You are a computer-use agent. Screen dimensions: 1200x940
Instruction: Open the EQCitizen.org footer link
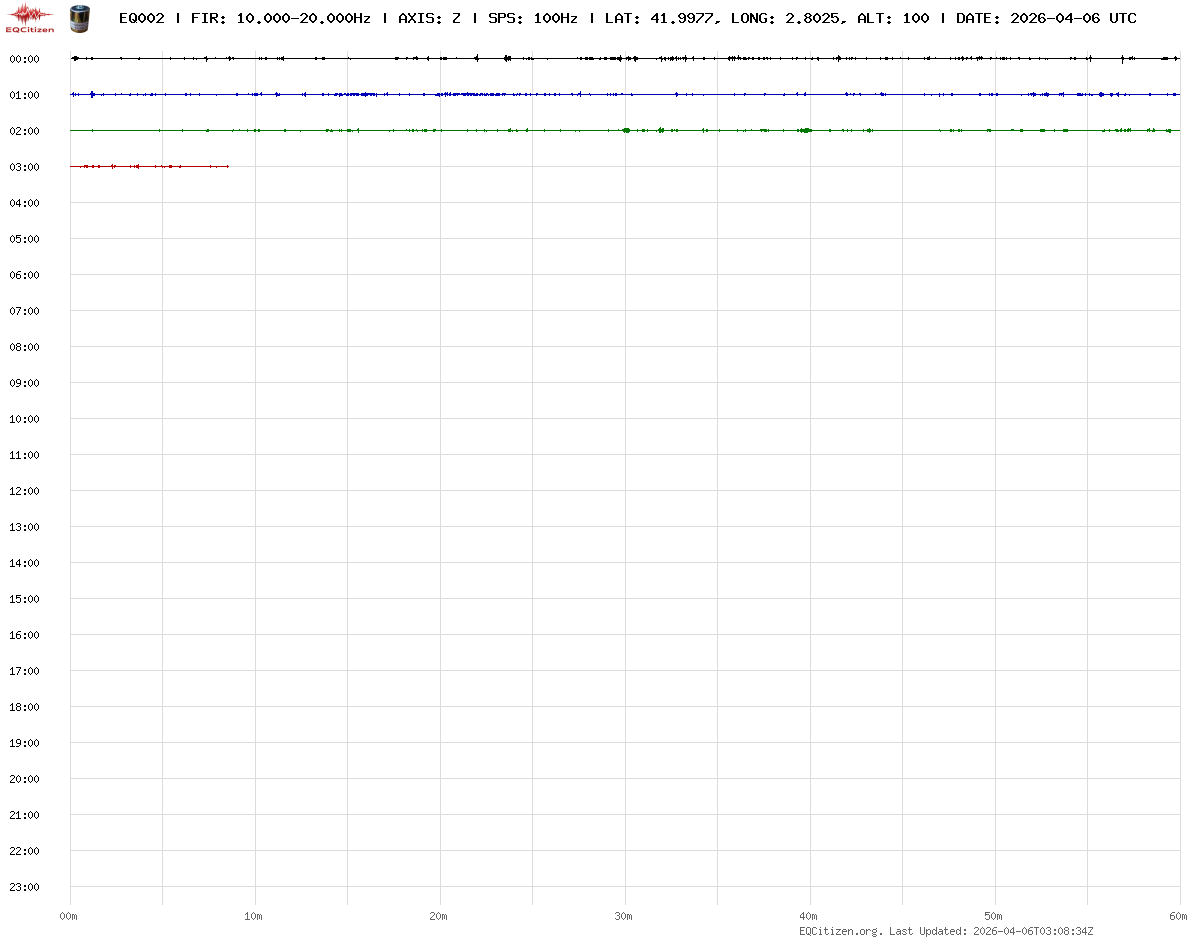point(840,931)
